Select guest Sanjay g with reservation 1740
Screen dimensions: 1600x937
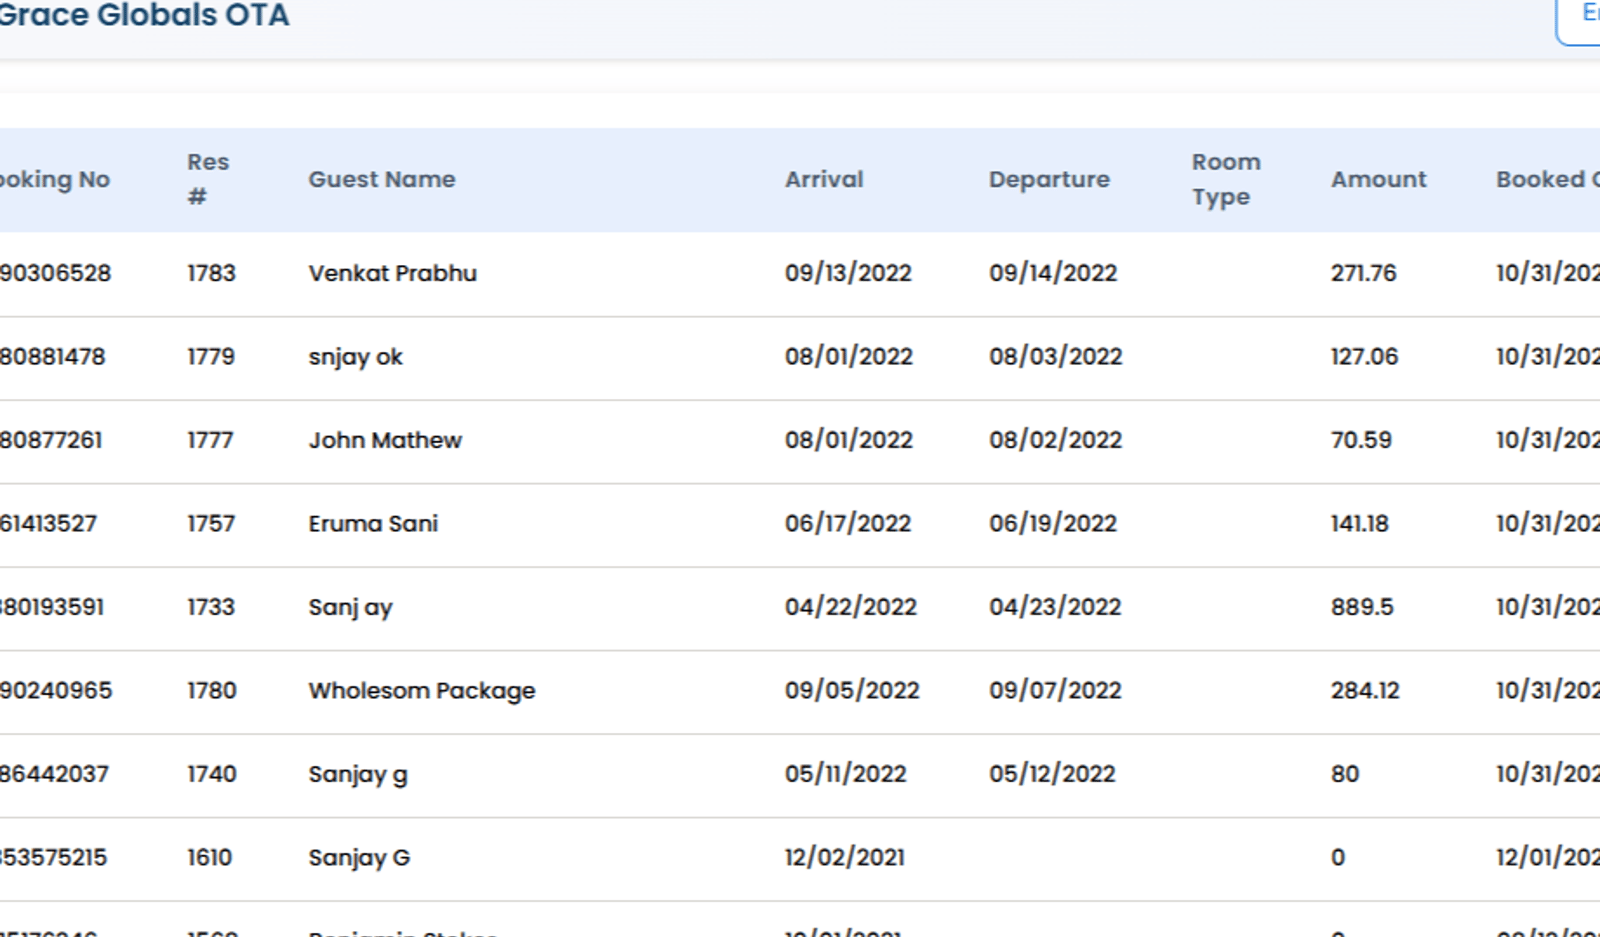point(357,775)
